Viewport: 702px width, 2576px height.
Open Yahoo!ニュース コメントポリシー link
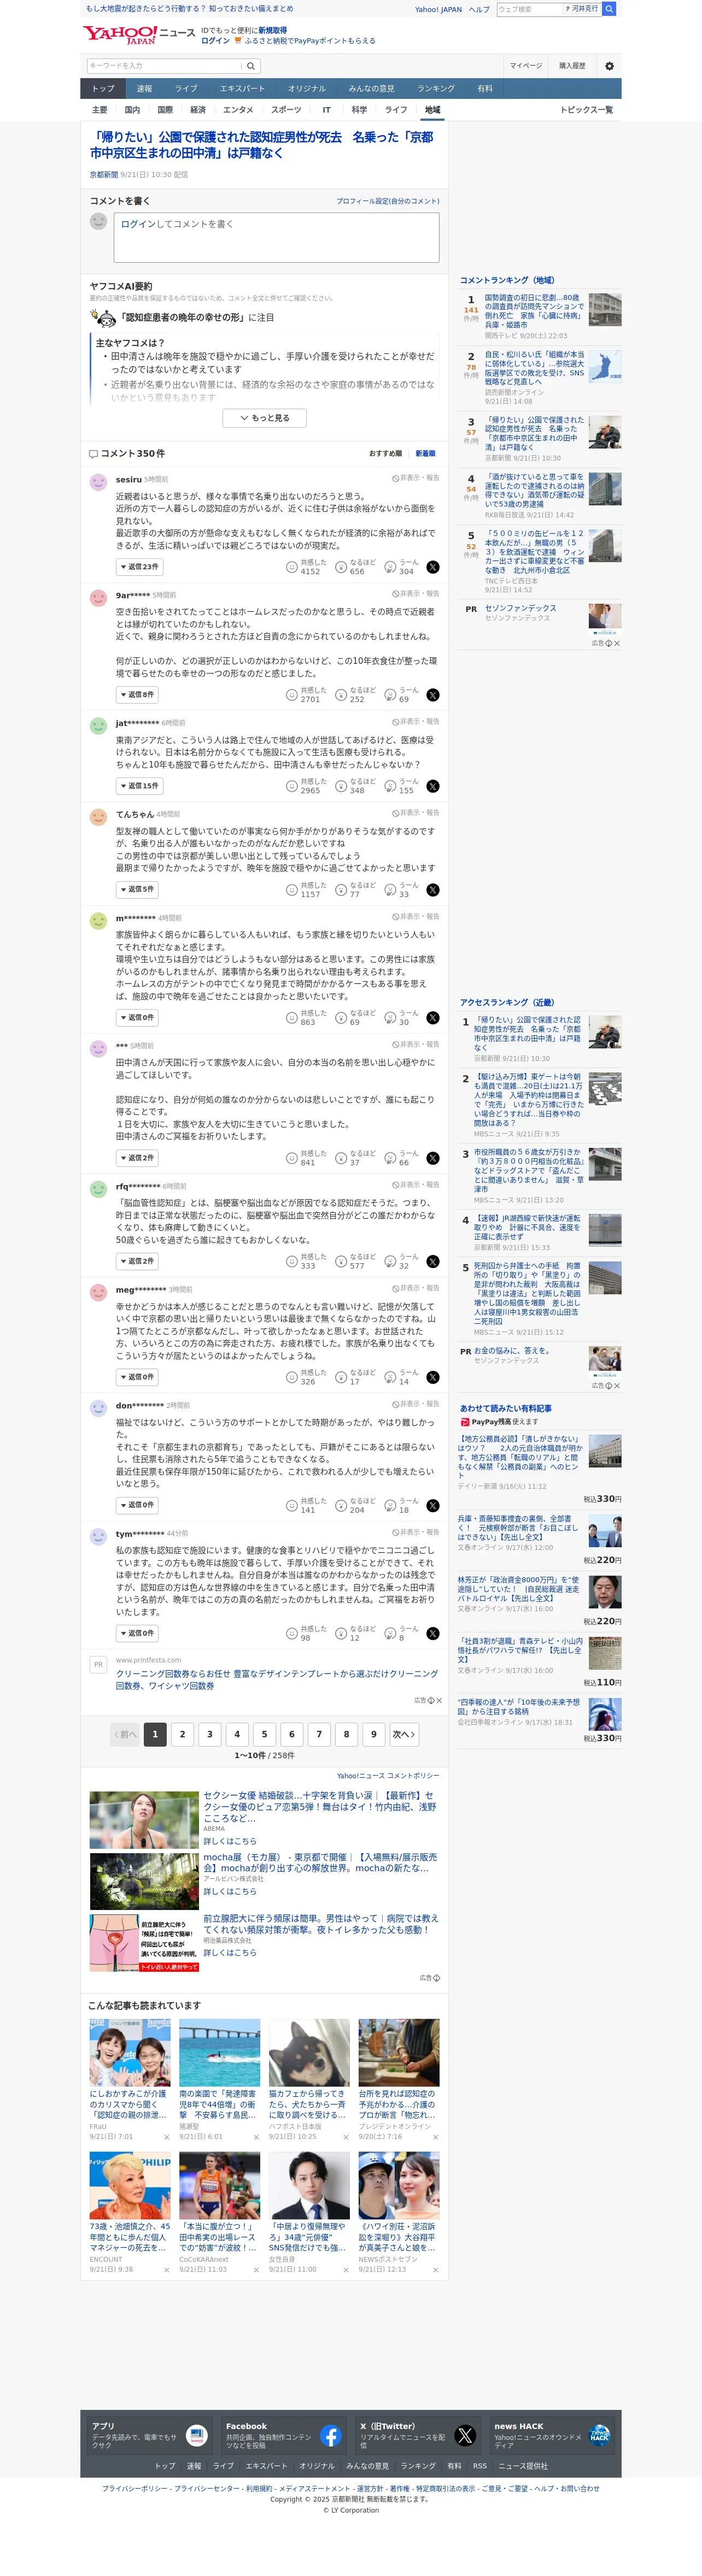388,1776
